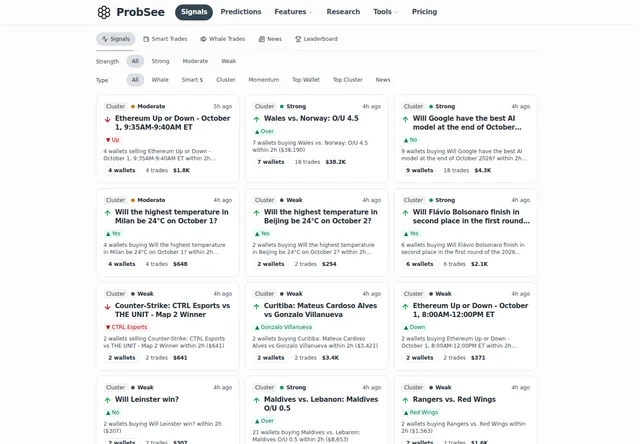Open the Google best AI model signal

point(467,122)
